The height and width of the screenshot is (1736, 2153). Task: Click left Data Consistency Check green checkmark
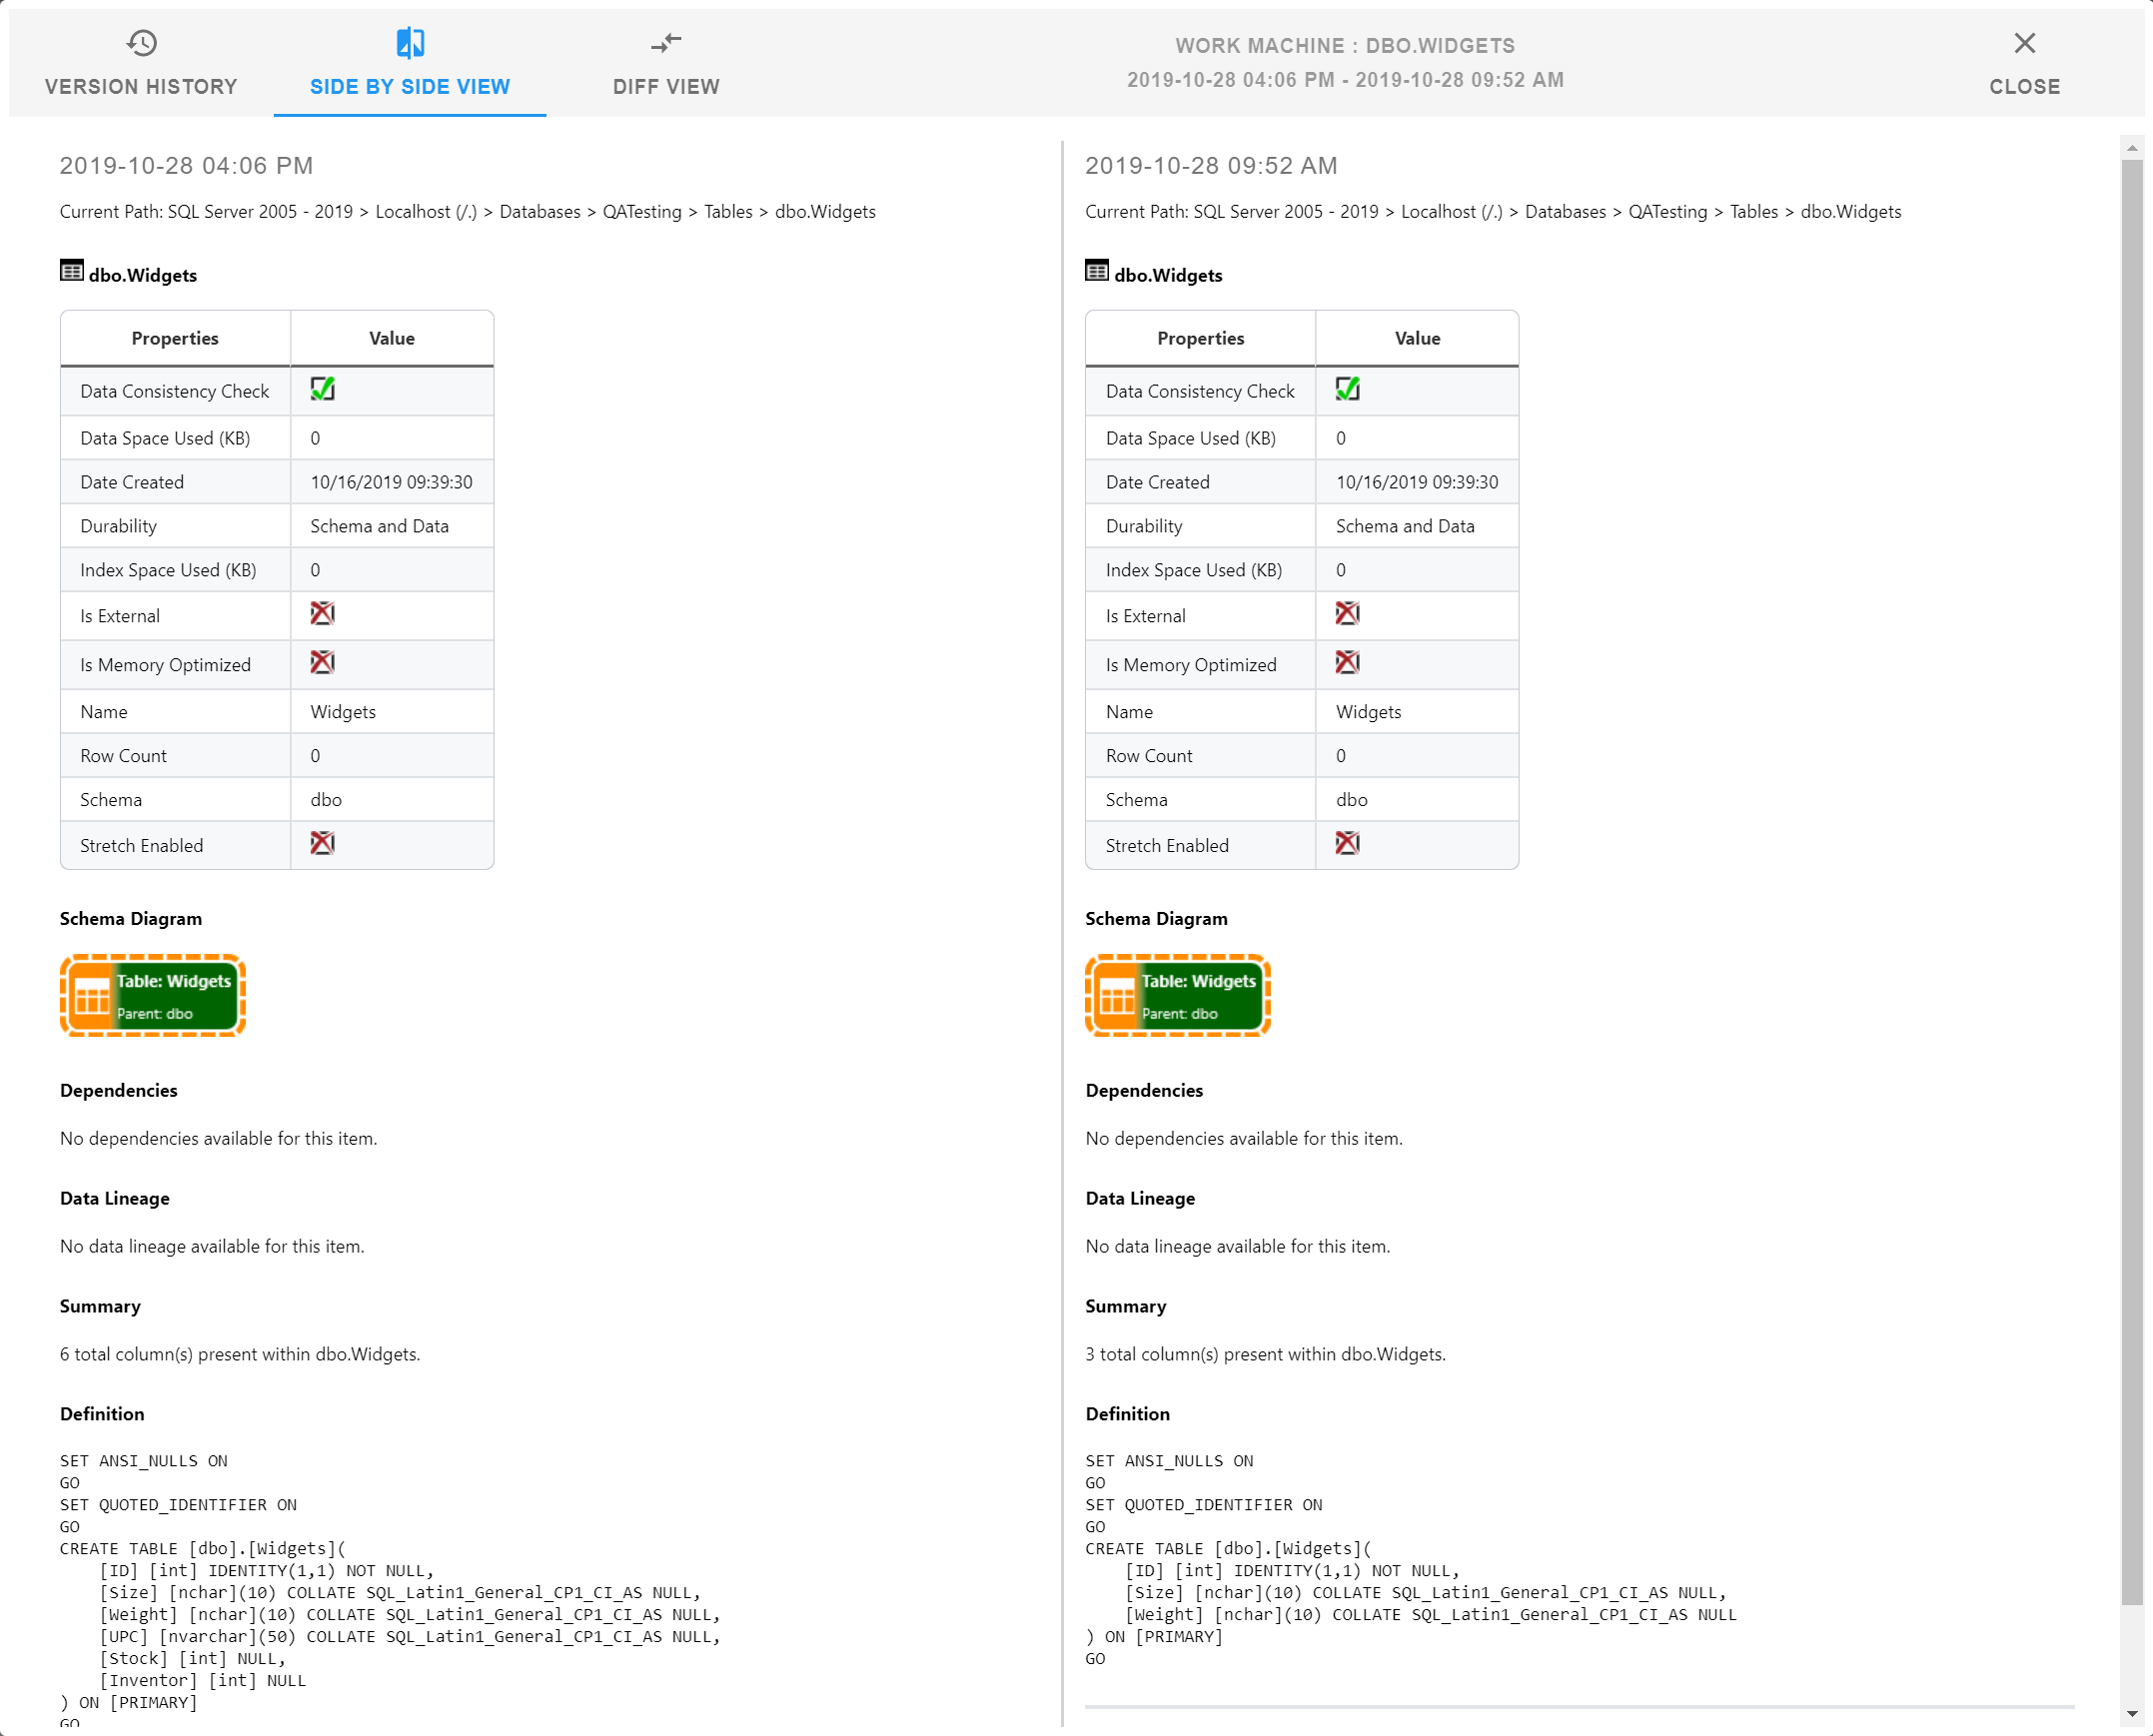(x=322, y=389)
